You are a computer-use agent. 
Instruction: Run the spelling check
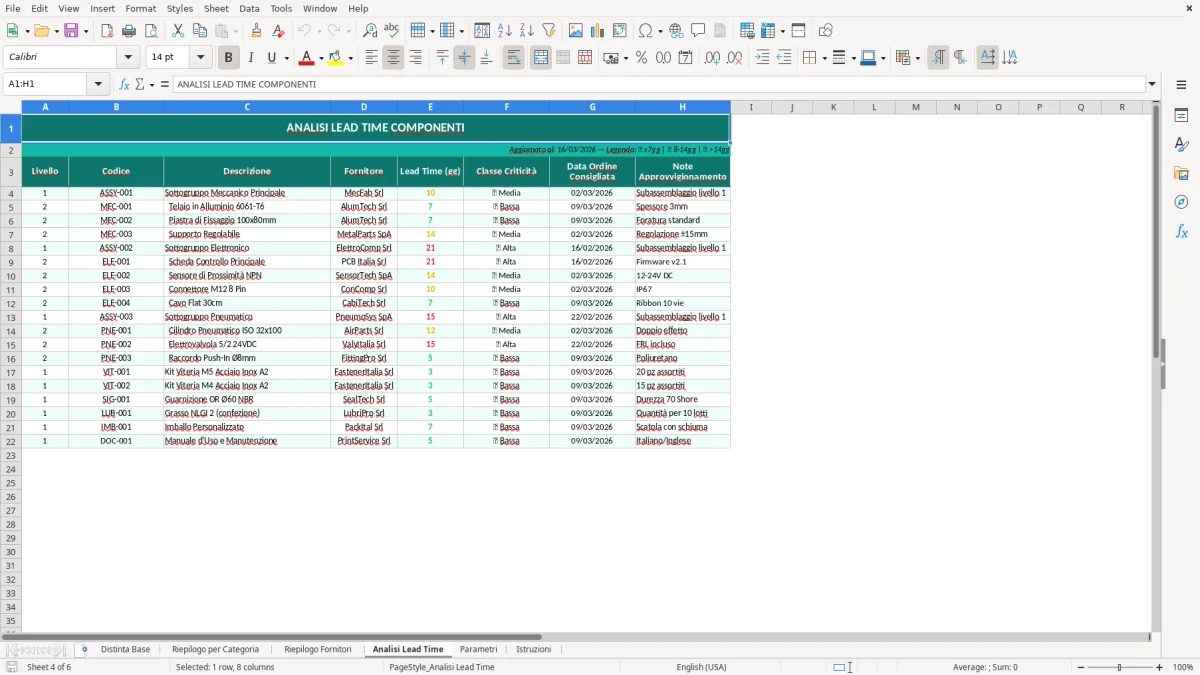click(392, 31)
